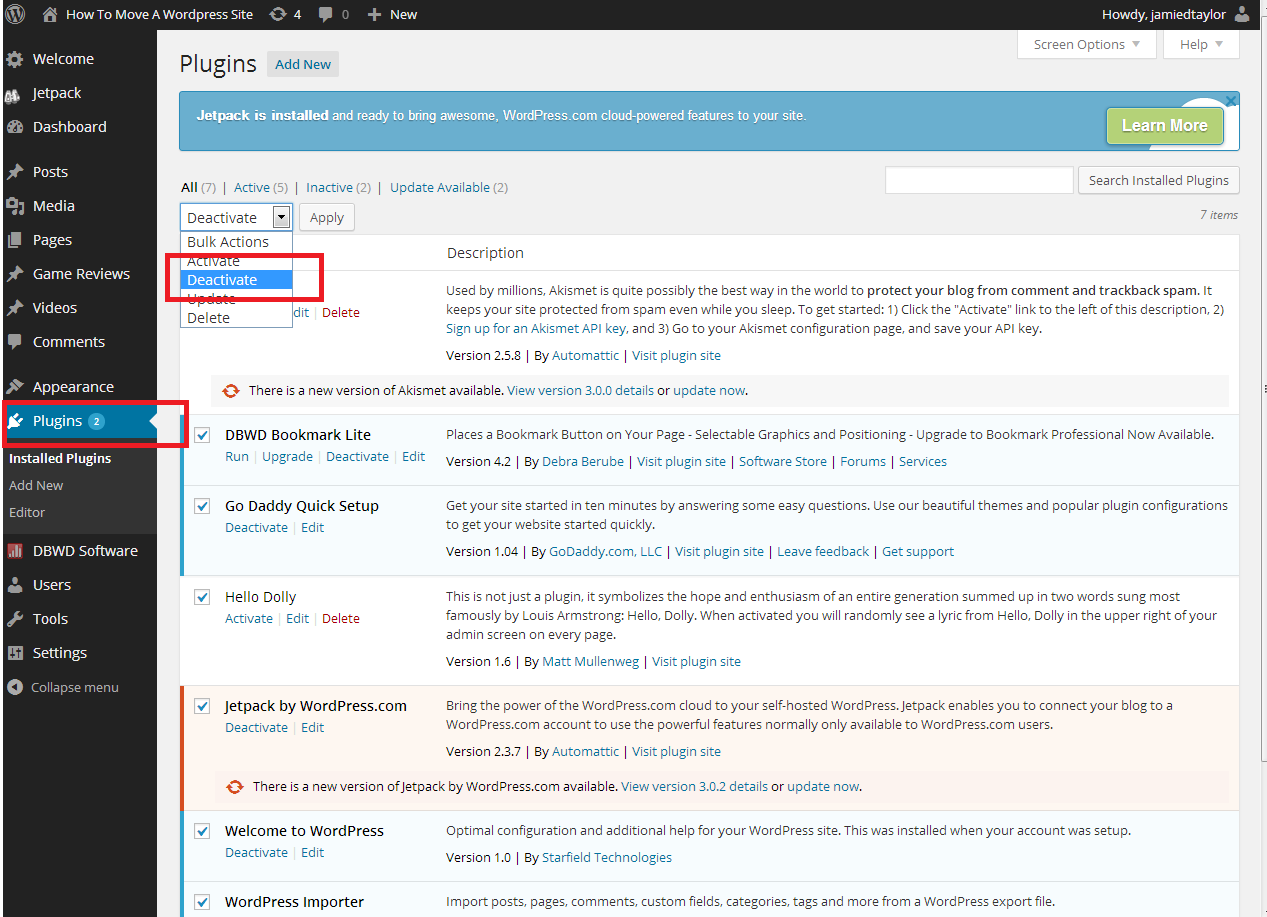Click Starfield Technologies author link

(607, 858)
